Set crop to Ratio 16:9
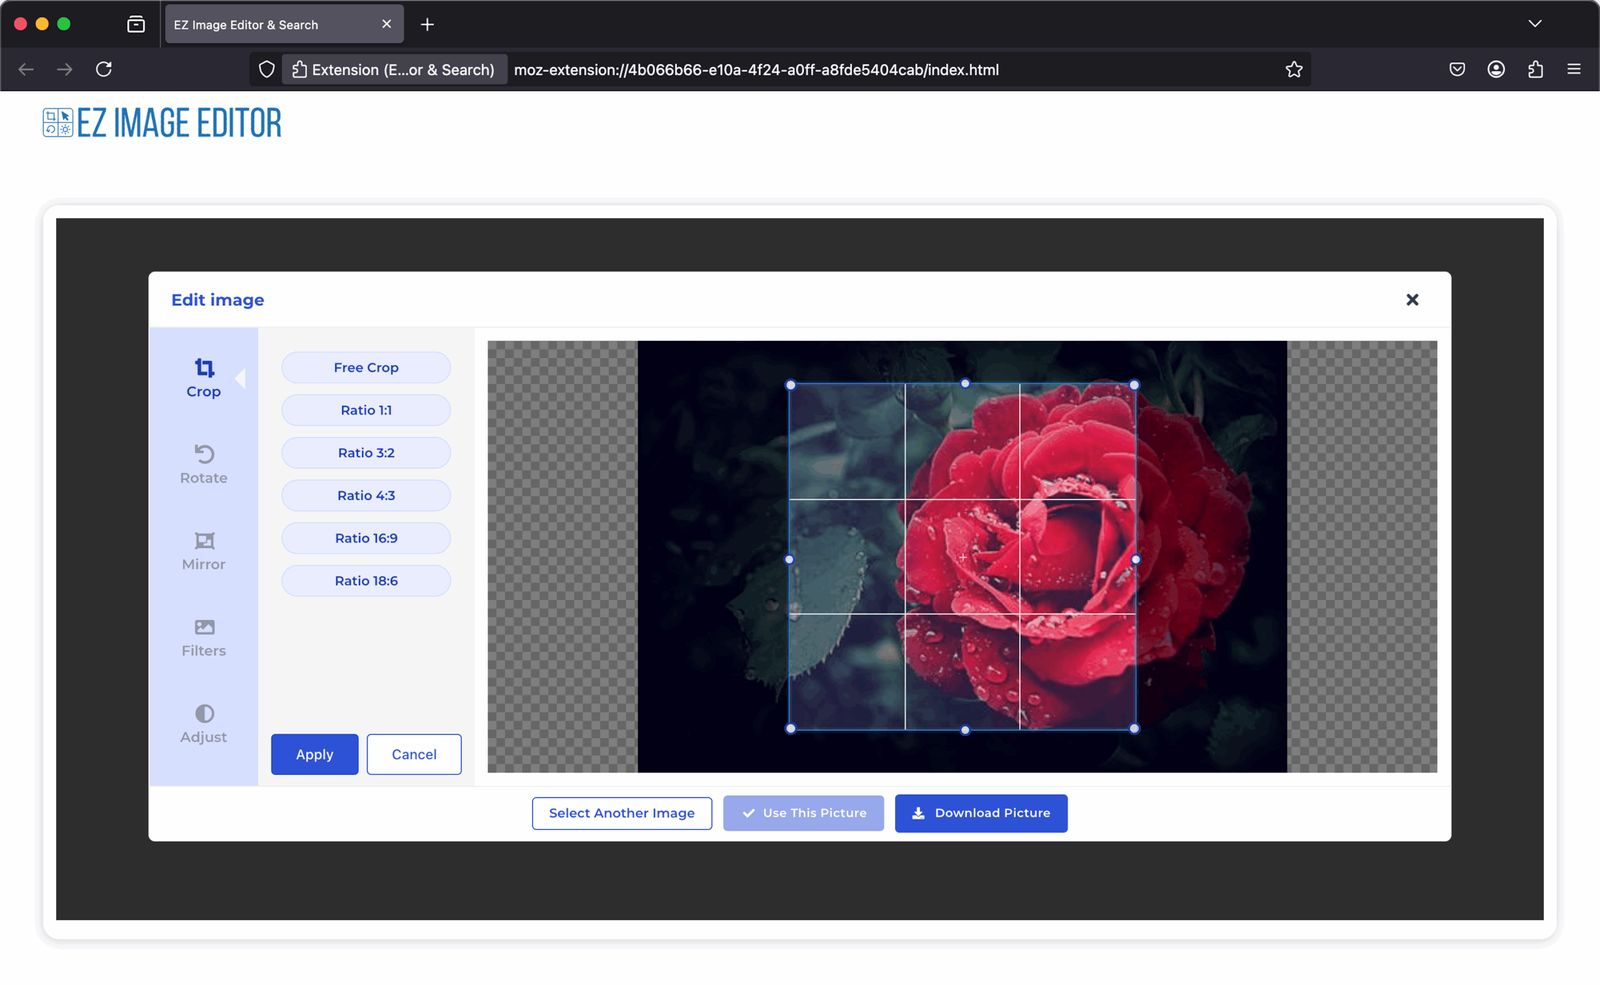 [366, 538]
